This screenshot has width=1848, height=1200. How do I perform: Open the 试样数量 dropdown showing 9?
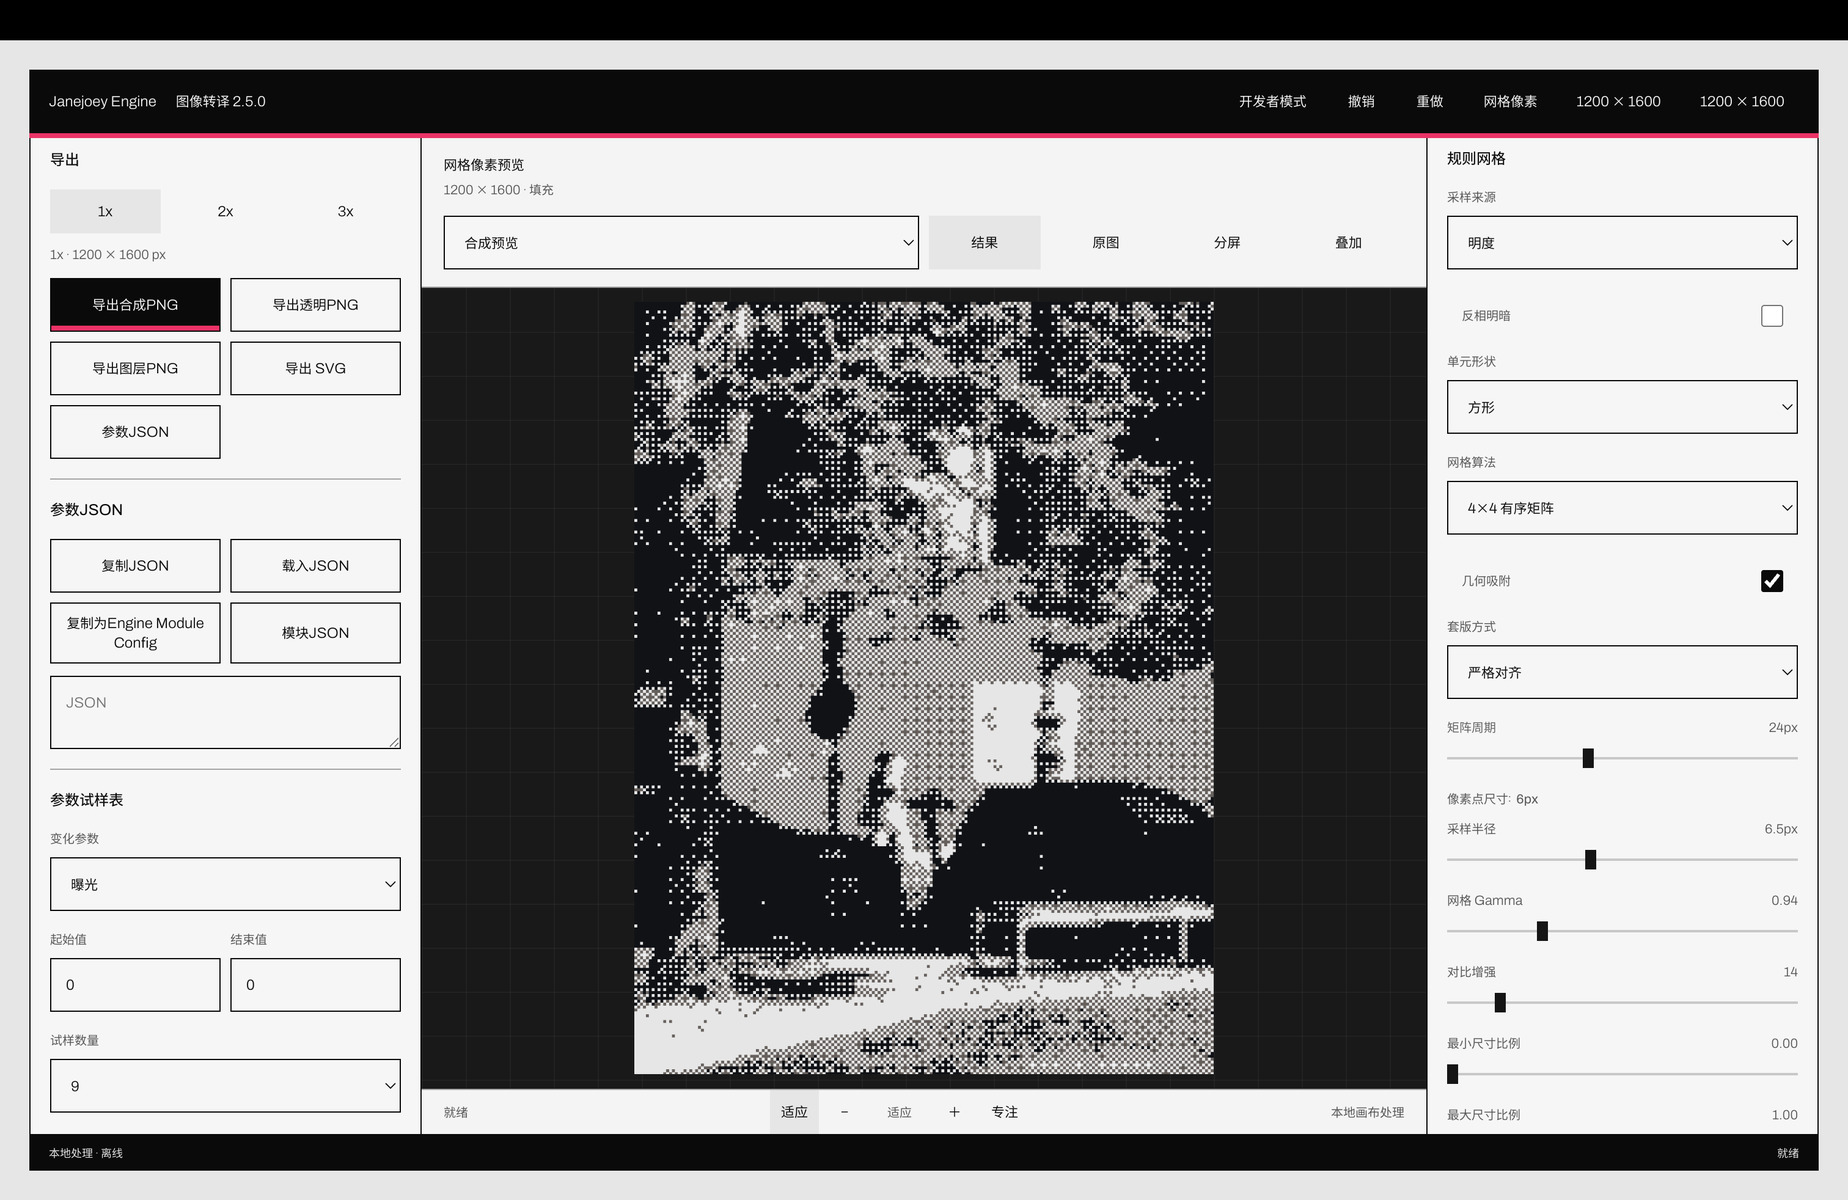pos(225,1086)
